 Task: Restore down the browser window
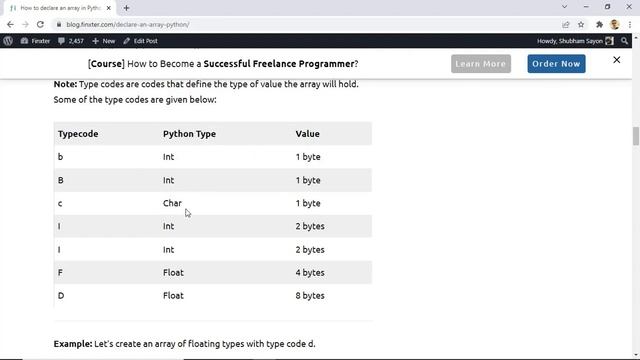click(607, 7)
